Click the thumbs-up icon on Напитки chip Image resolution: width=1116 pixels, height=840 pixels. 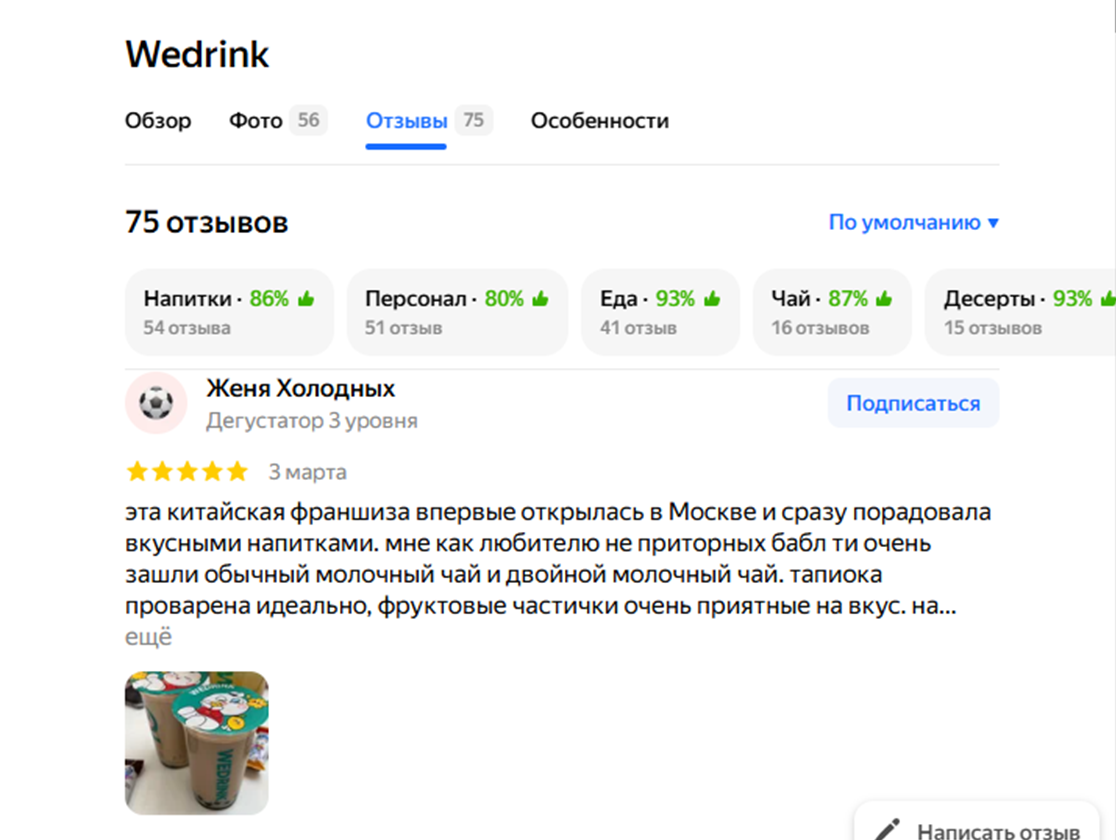coord(306,298)
